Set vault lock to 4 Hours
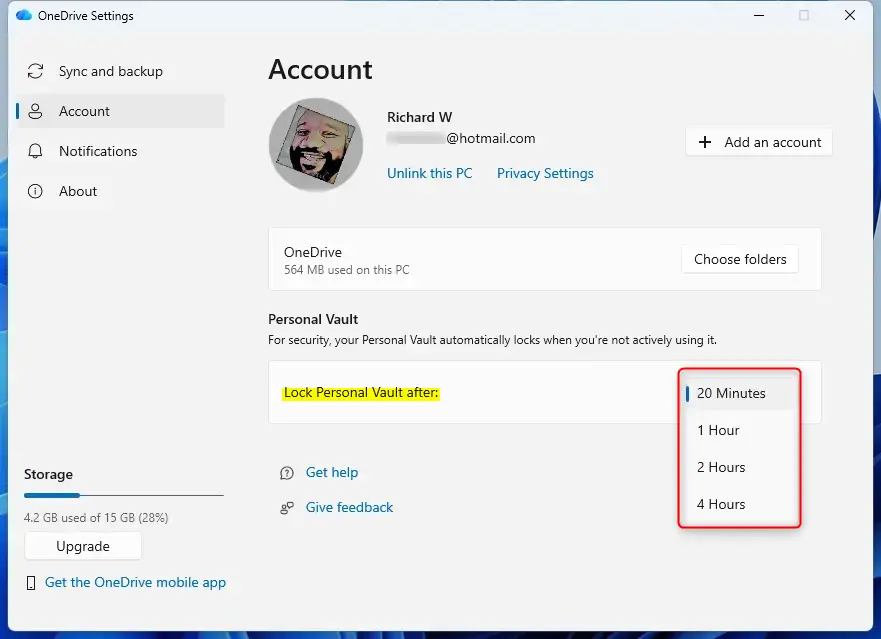The height and width of the screenshot is (639, 881). [x=739, y=505]
